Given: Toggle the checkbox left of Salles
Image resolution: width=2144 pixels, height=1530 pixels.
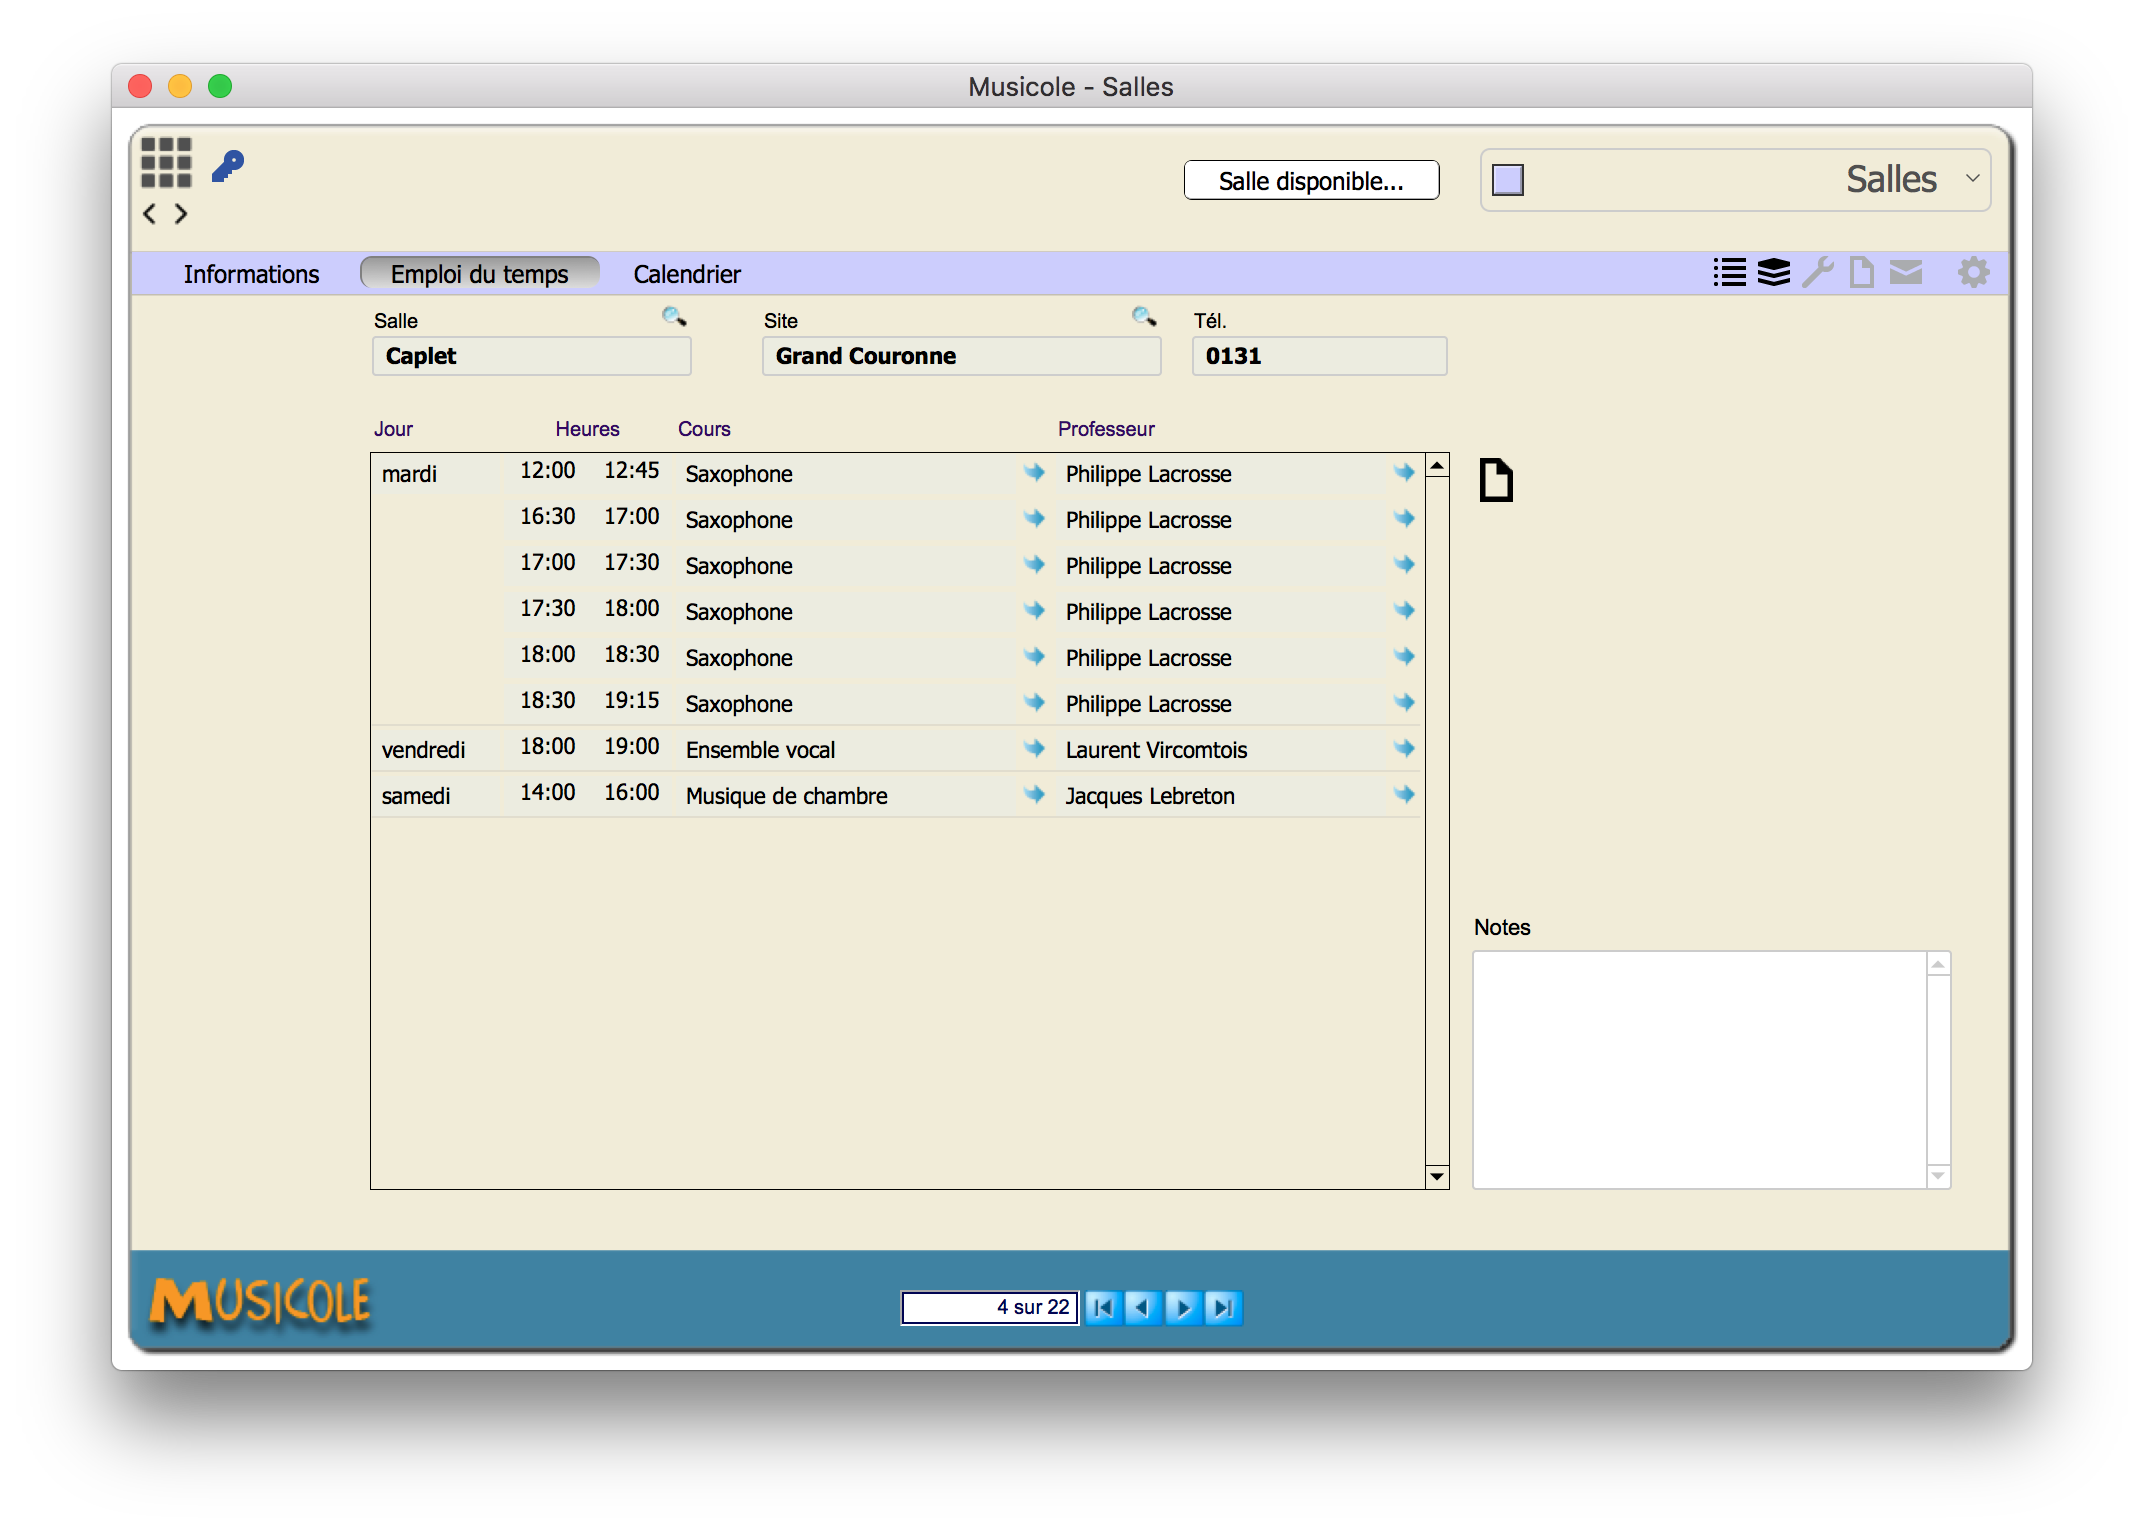Looking at the screenshot, I should point(1507,180).
